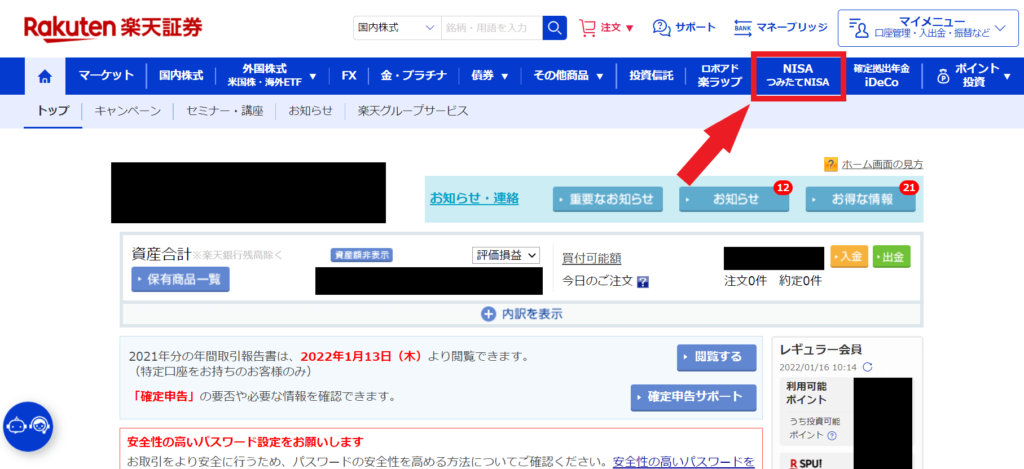
Task: Open the 国内株式 navigation menu
Action: point(182,76)
